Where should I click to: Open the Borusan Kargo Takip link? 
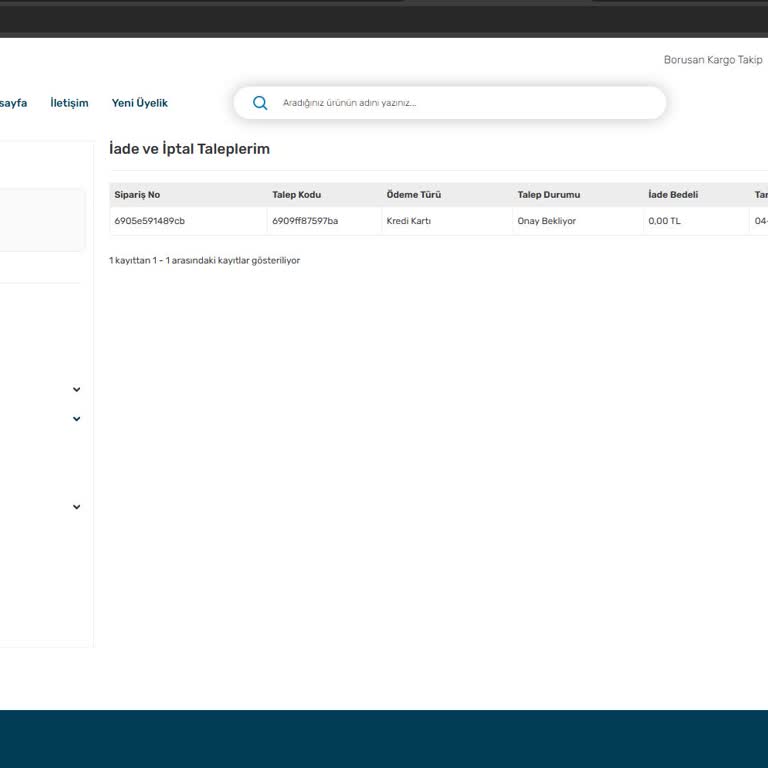712,60
